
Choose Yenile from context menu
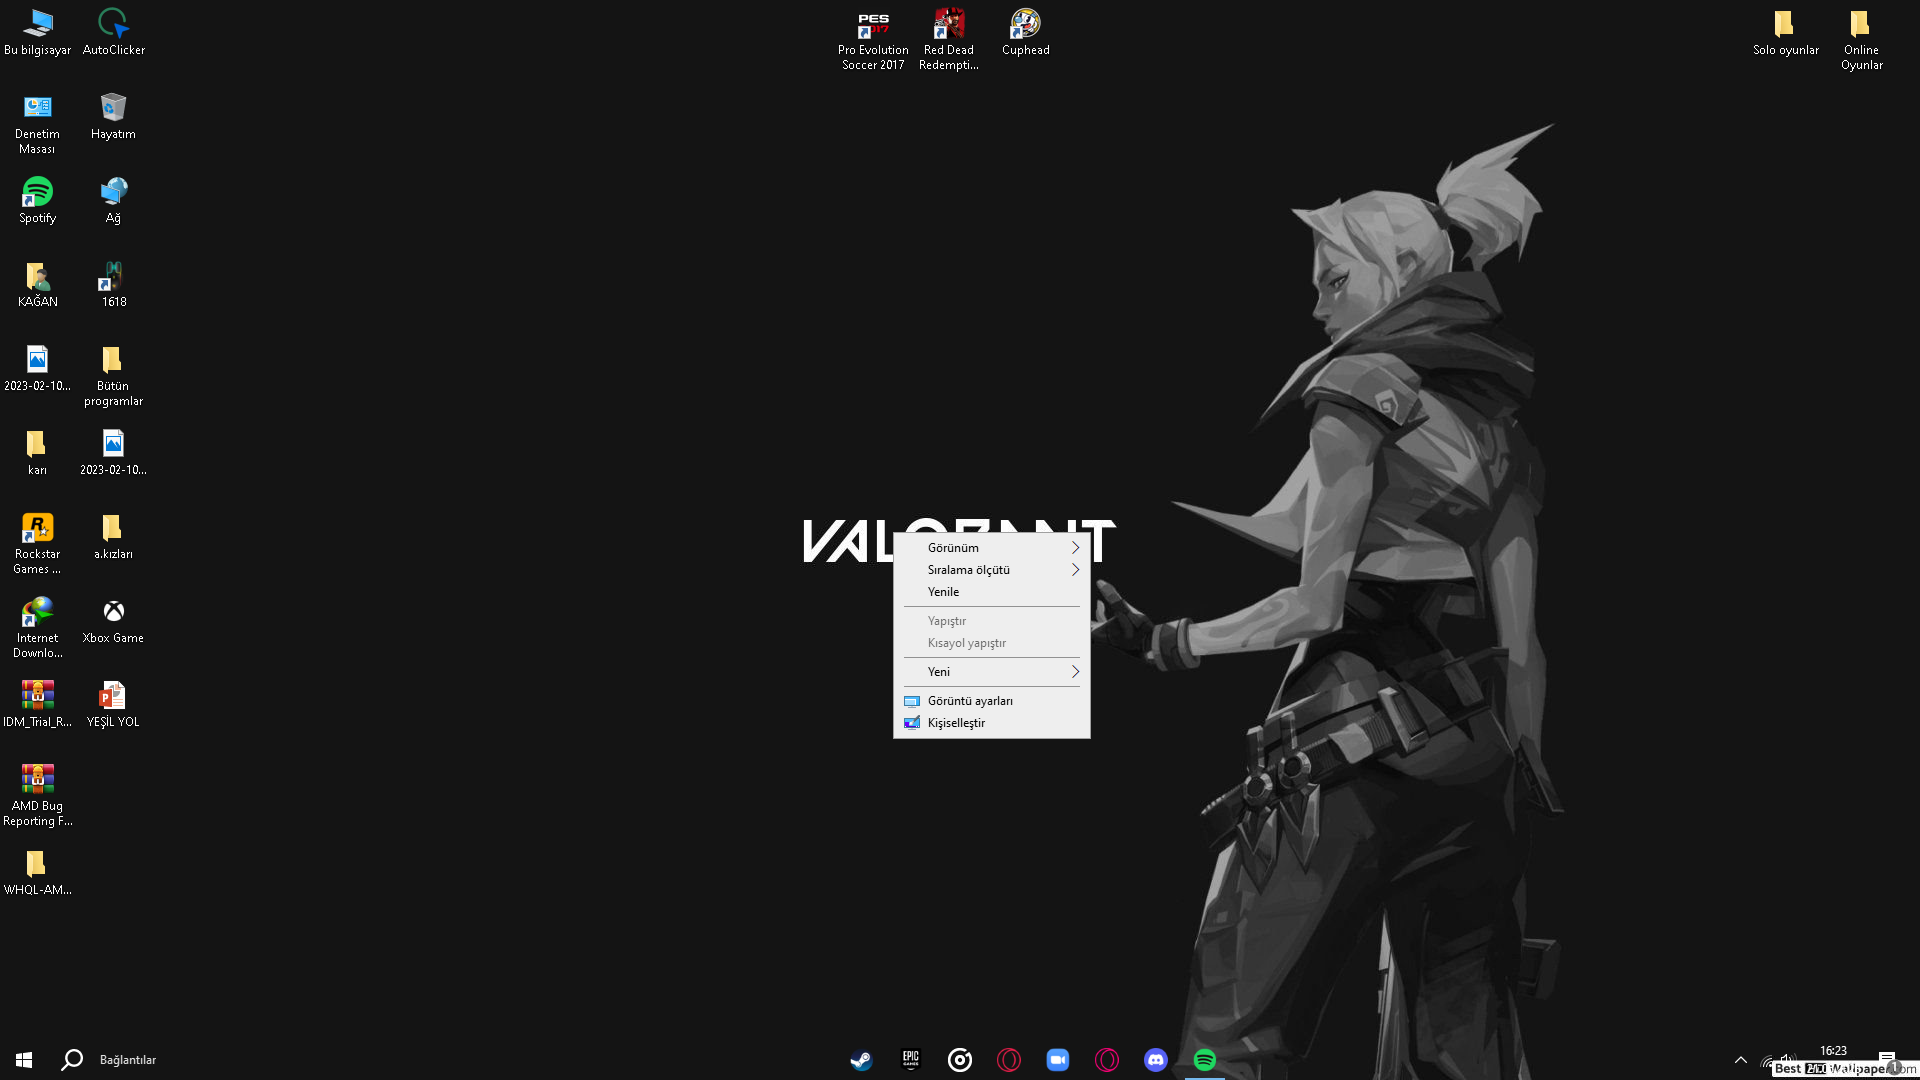coord(943,592)
